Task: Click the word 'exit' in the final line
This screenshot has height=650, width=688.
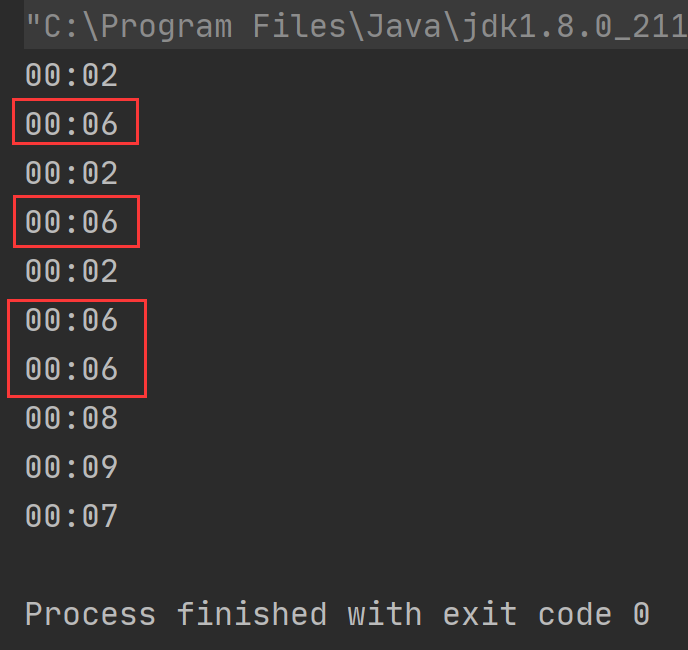Action: click(480, 613)
